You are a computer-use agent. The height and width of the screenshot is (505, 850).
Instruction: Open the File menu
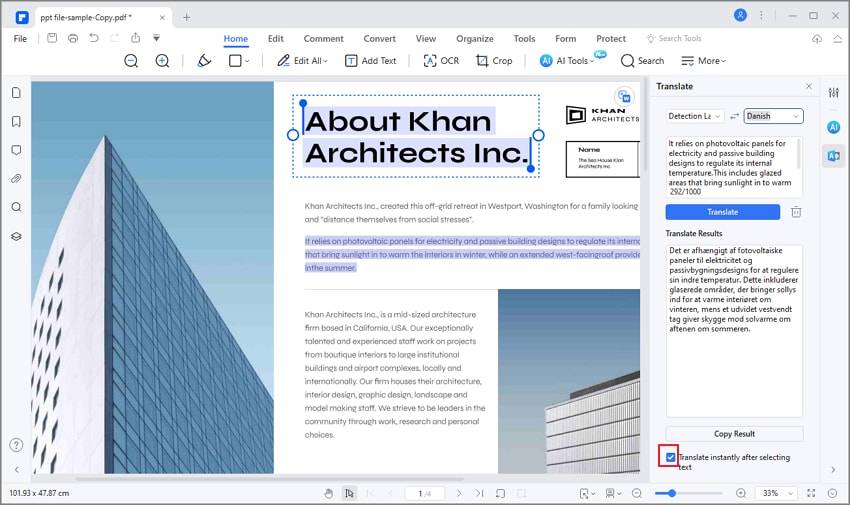[20, 38]
